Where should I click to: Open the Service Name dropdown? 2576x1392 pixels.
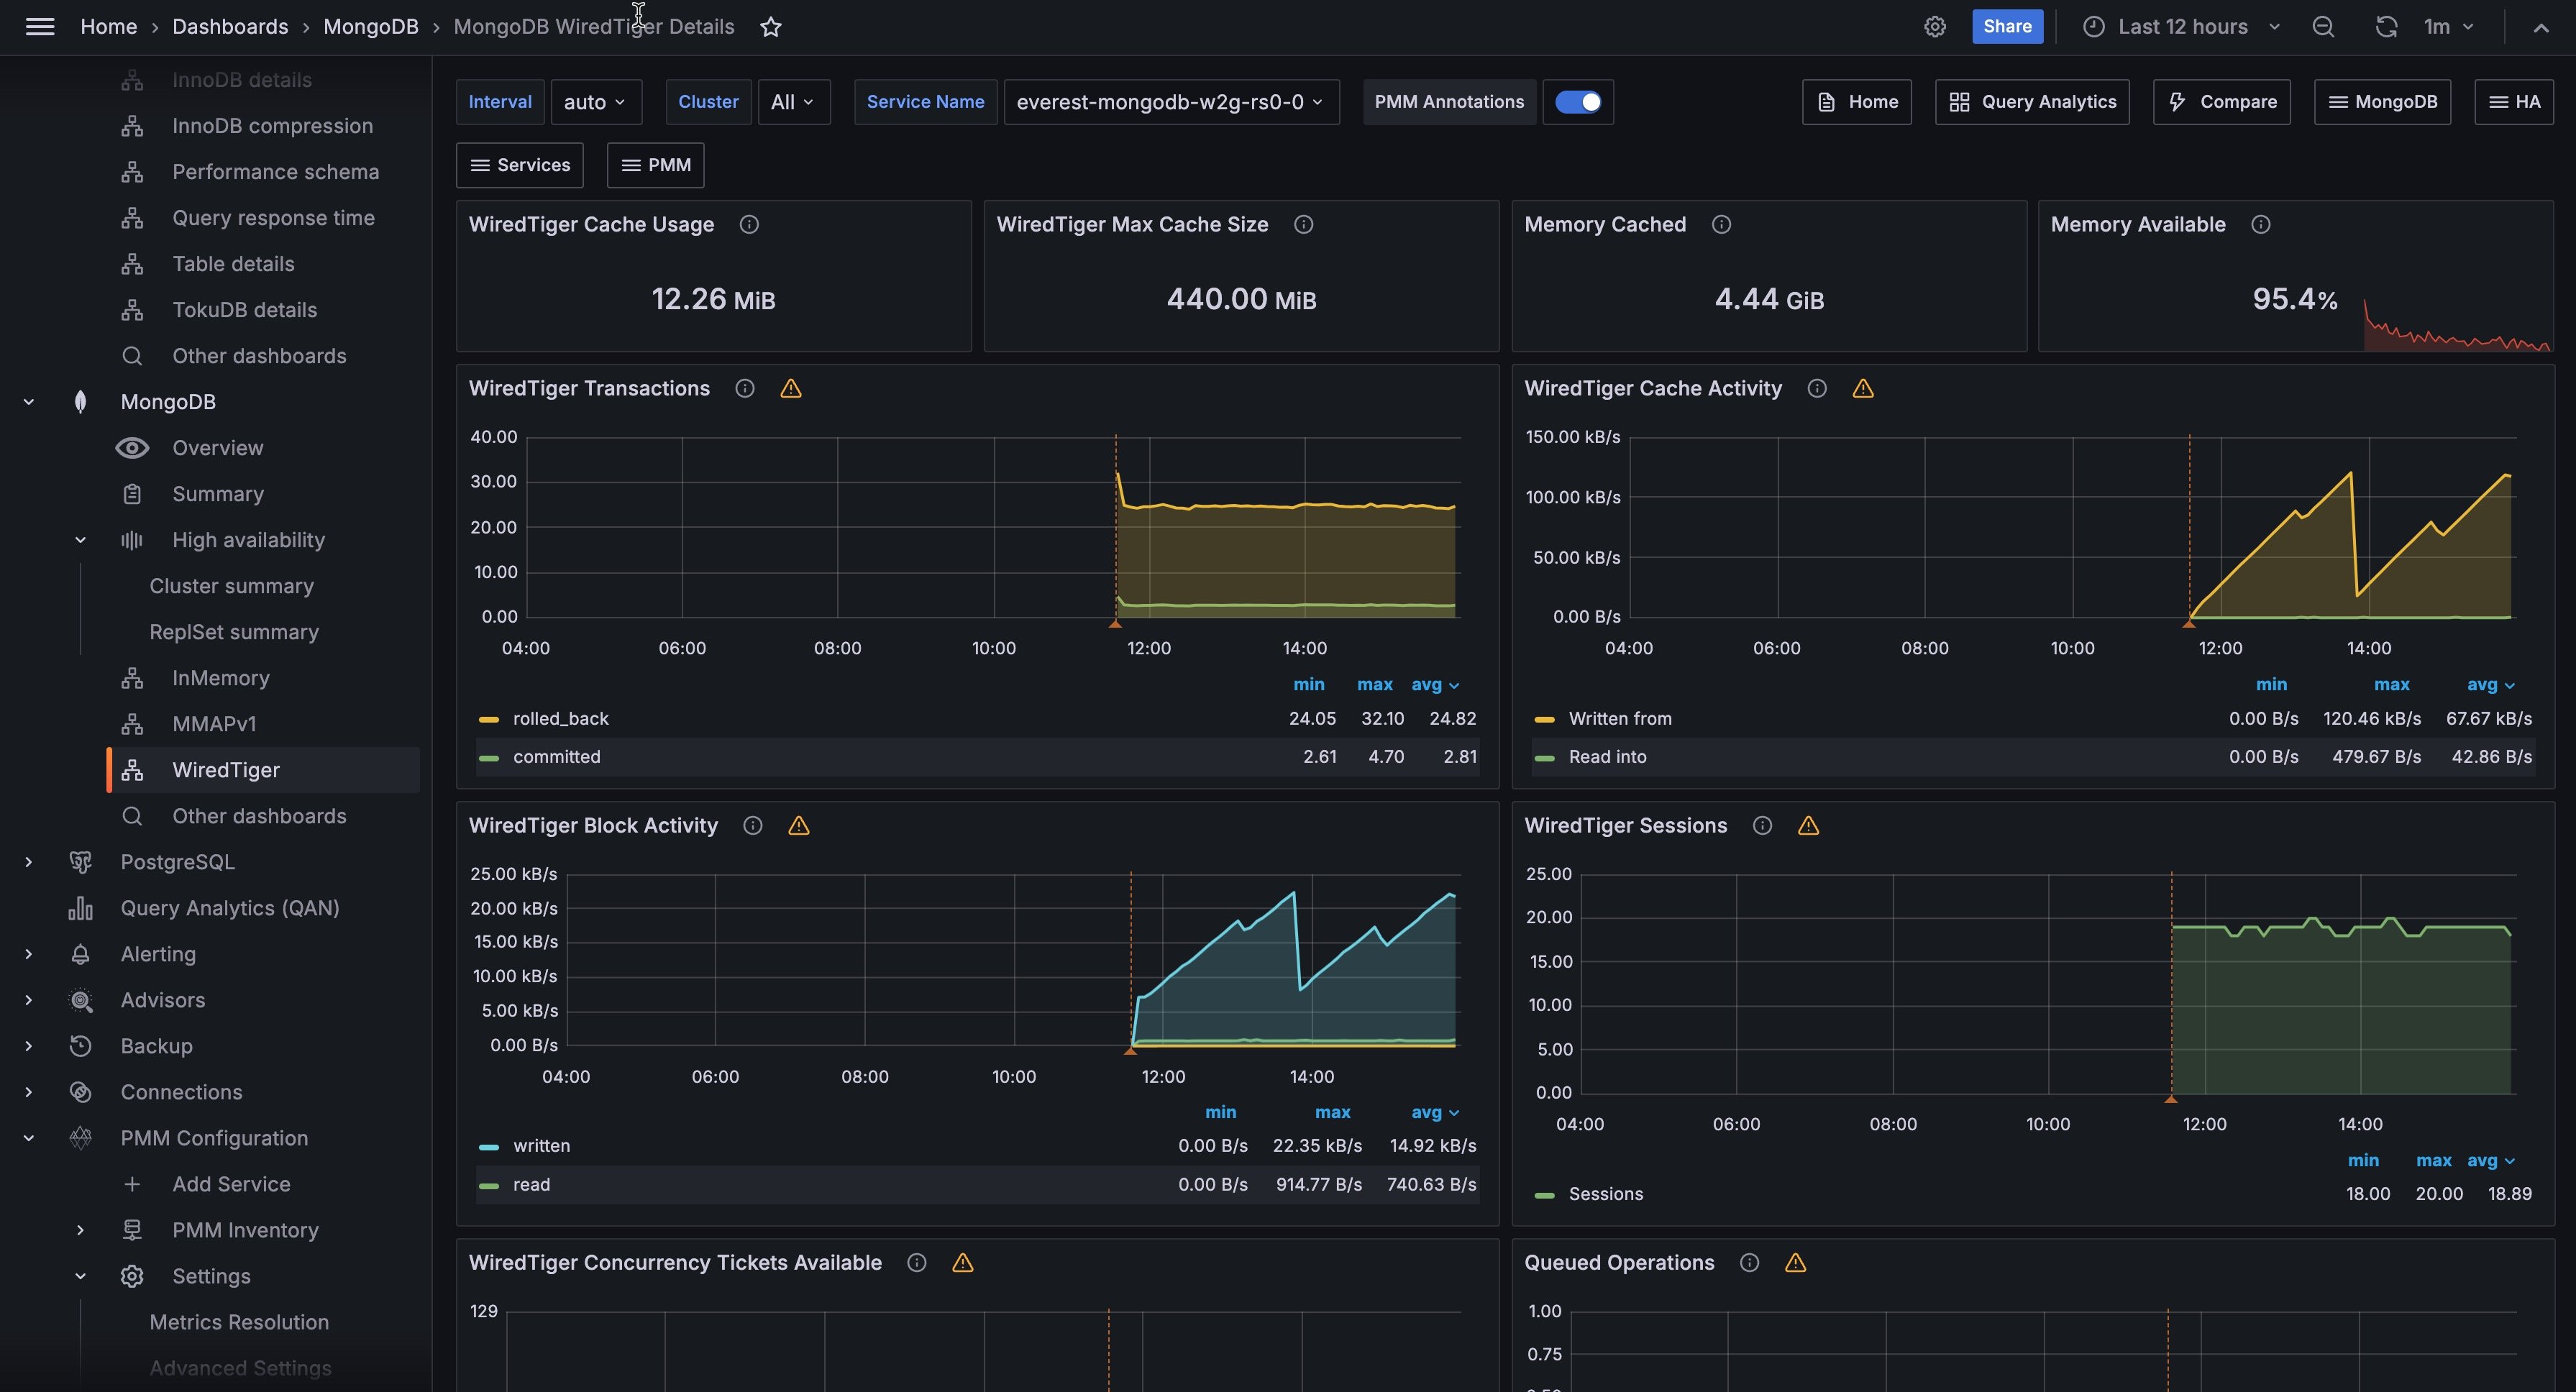tap(1170, 102)
